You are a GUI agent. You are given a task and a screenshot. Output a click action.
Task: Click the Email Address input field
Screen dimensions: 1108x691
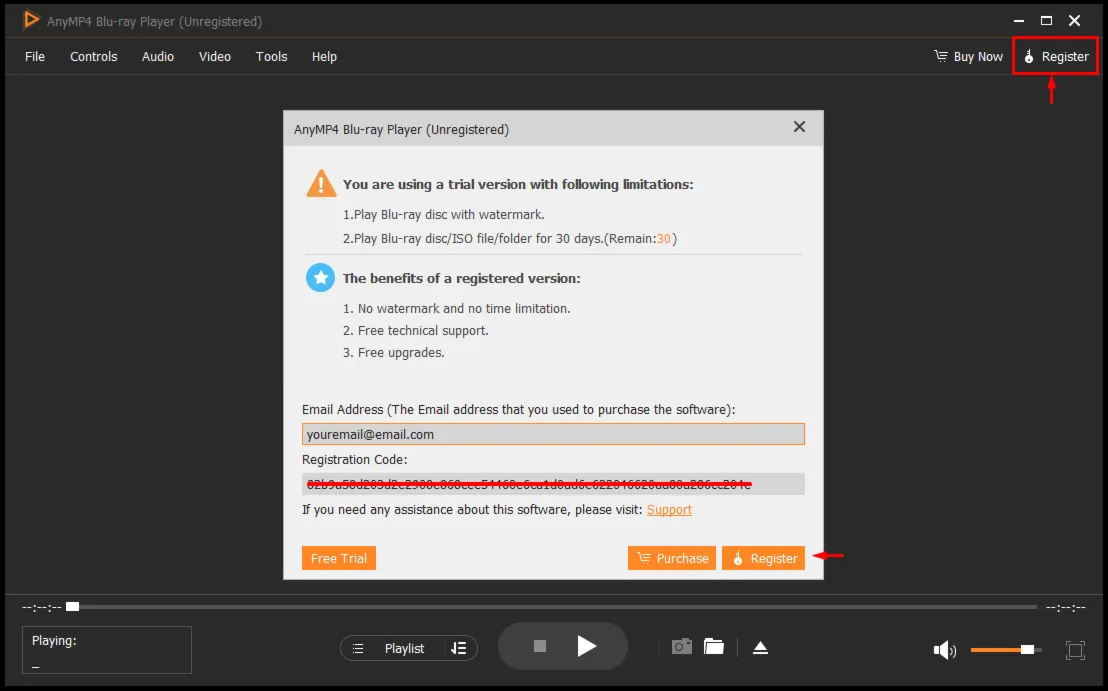point(553,434)
